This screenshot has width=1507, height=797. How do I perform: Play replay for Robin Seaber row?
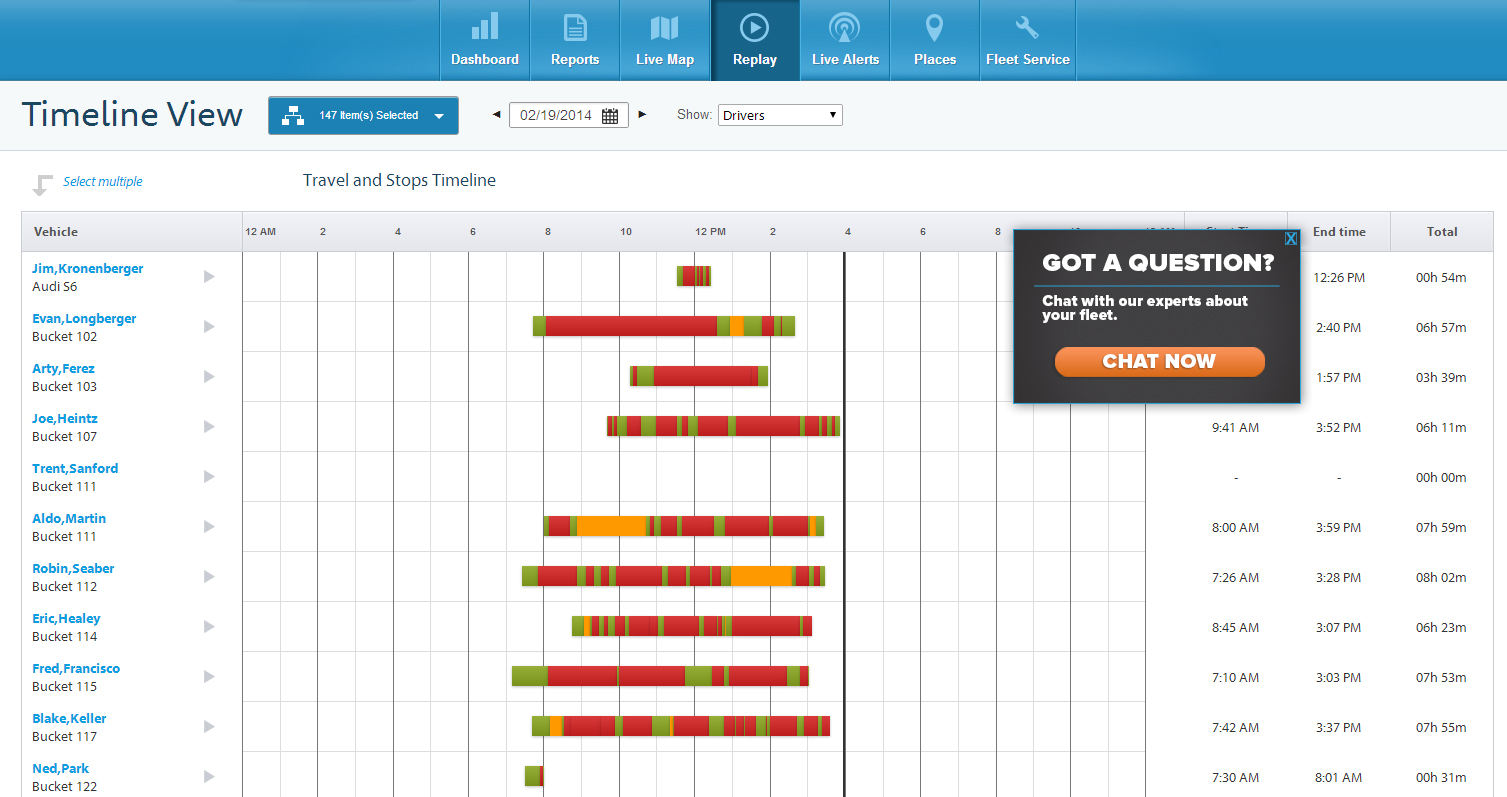tap(209, 577)
